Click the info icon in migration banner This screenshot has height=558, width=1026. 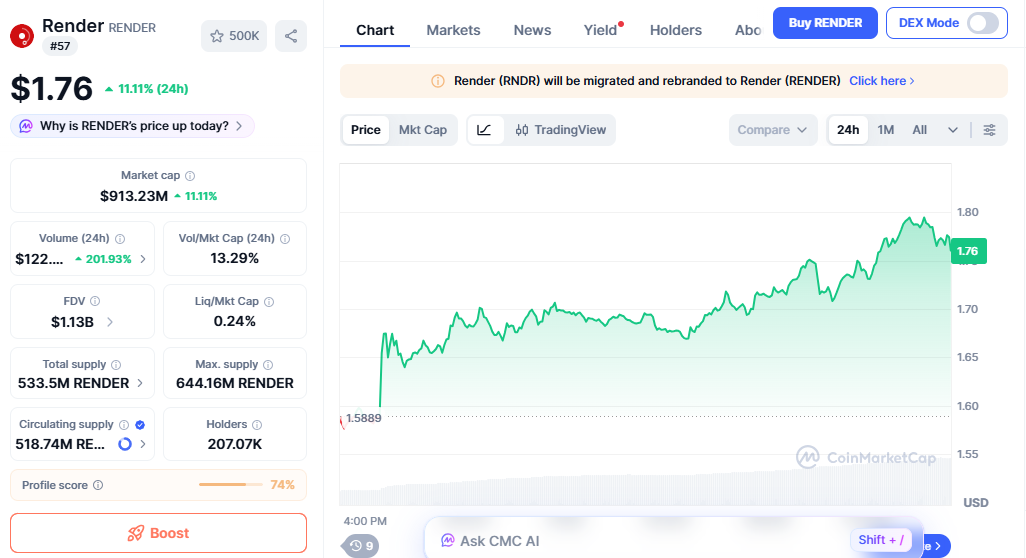click(x=438, y=81)
